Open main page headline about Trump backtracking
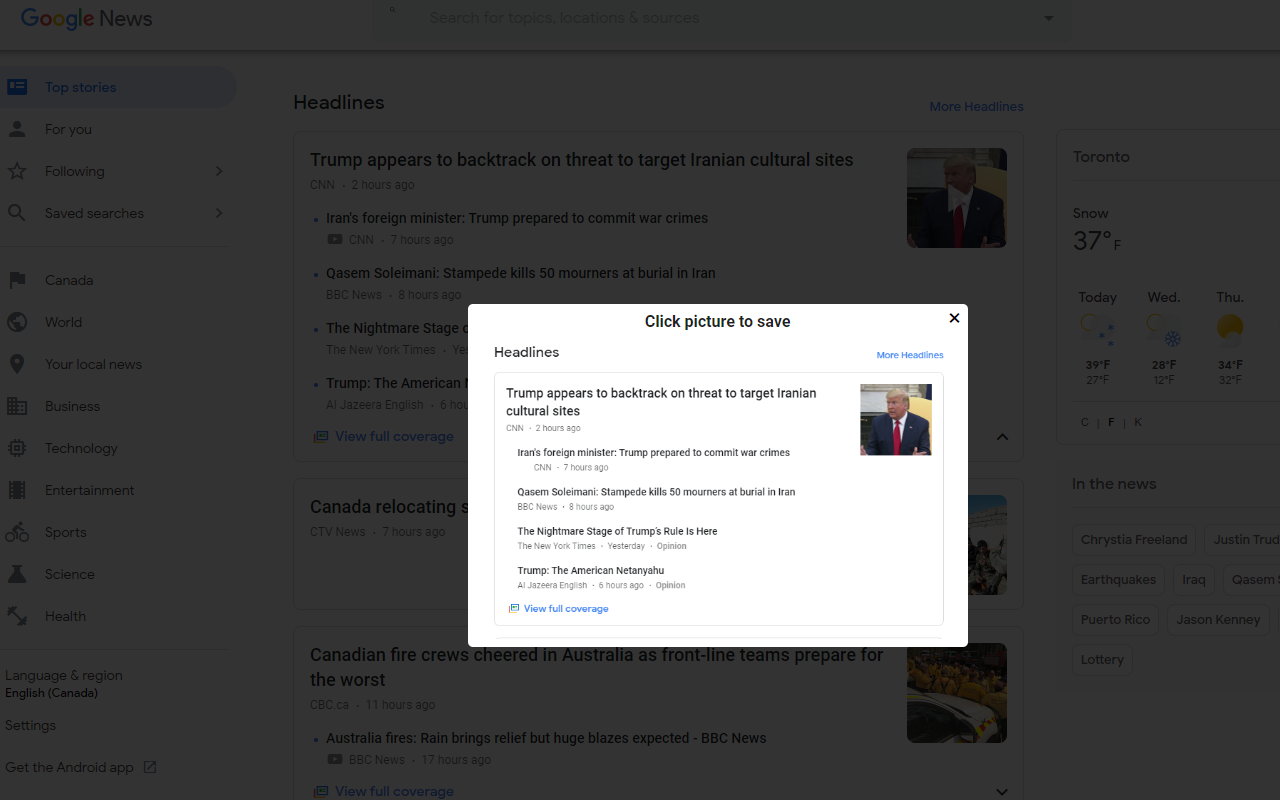 click(582, 160)
